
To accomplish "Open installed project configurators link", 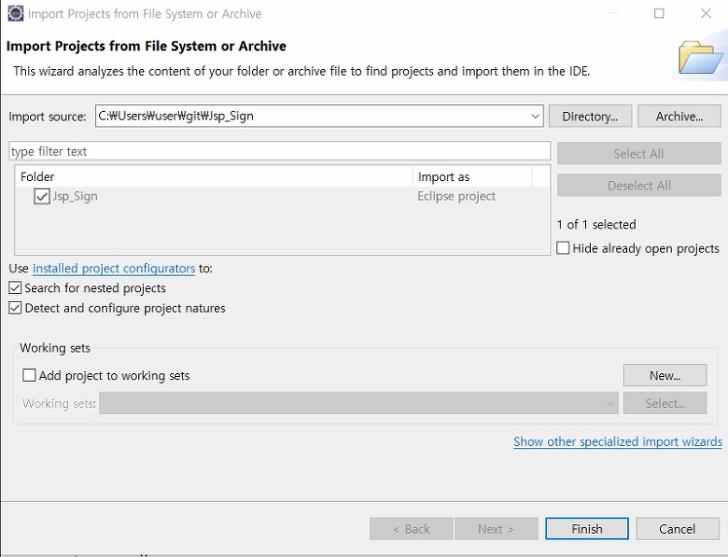I will 114,268.
